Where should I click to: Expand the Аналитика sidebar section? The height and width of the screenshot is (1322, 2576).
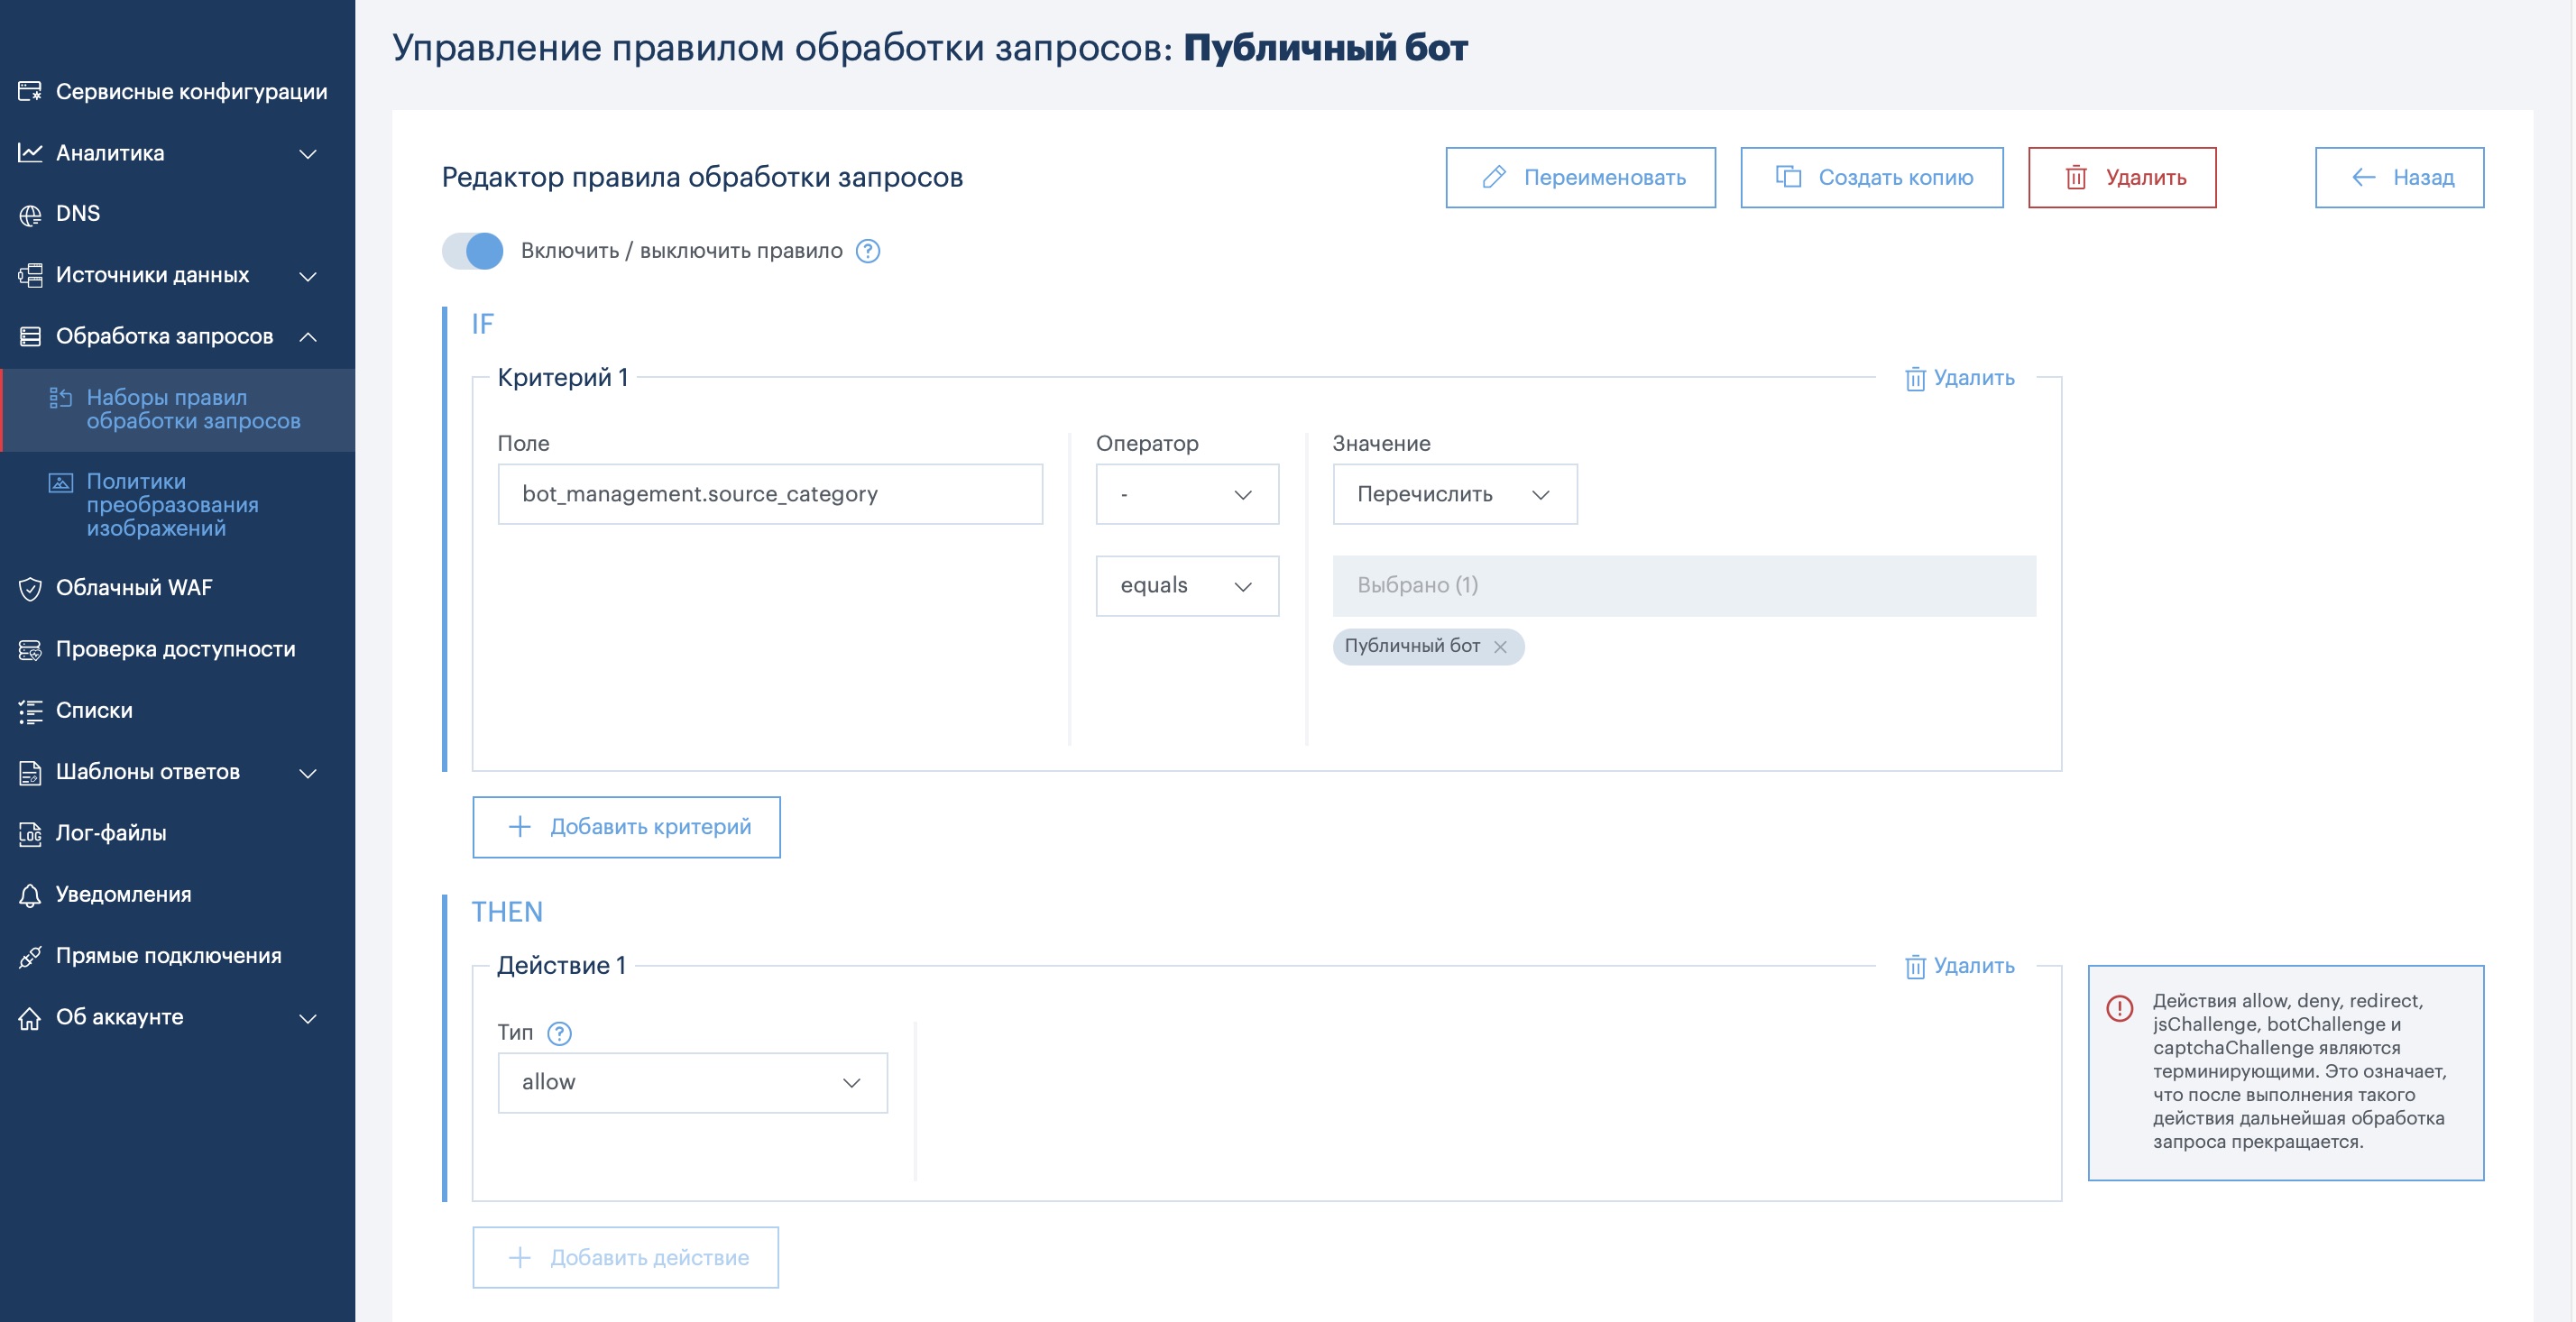307,153
